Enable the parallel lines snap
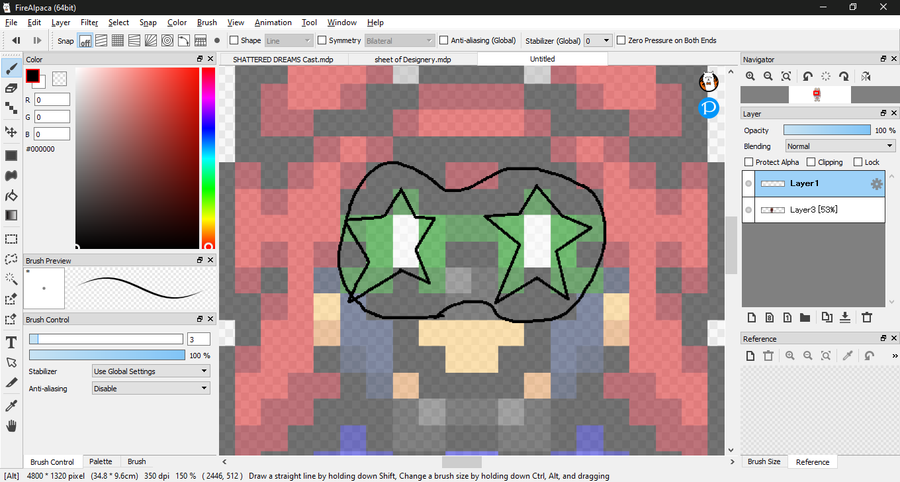 tap(101, 41)
